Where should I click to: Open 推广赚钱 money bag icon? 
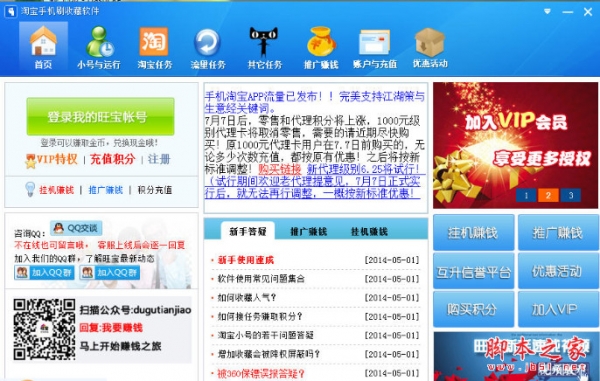point(321,47)
